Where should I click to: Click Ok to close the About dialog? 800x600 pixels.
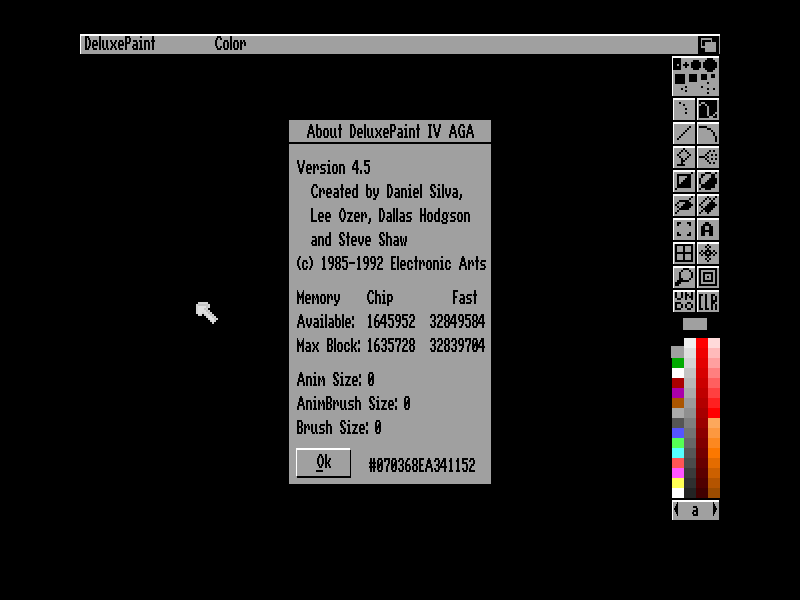tap(323, 463)
